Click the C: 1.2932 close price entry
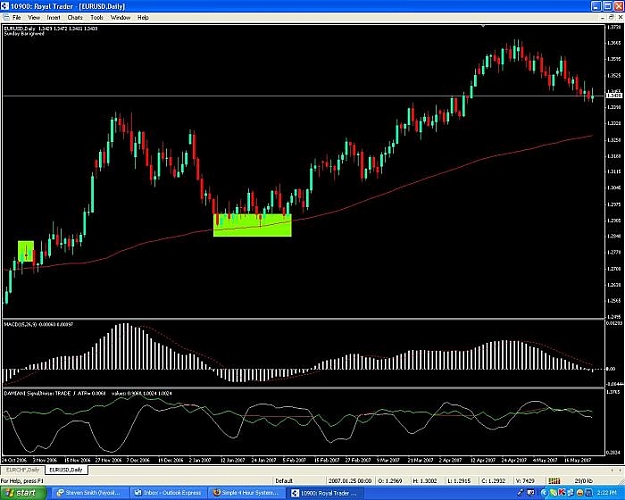This screenshot has height=500, width=625. coord(494,481)
